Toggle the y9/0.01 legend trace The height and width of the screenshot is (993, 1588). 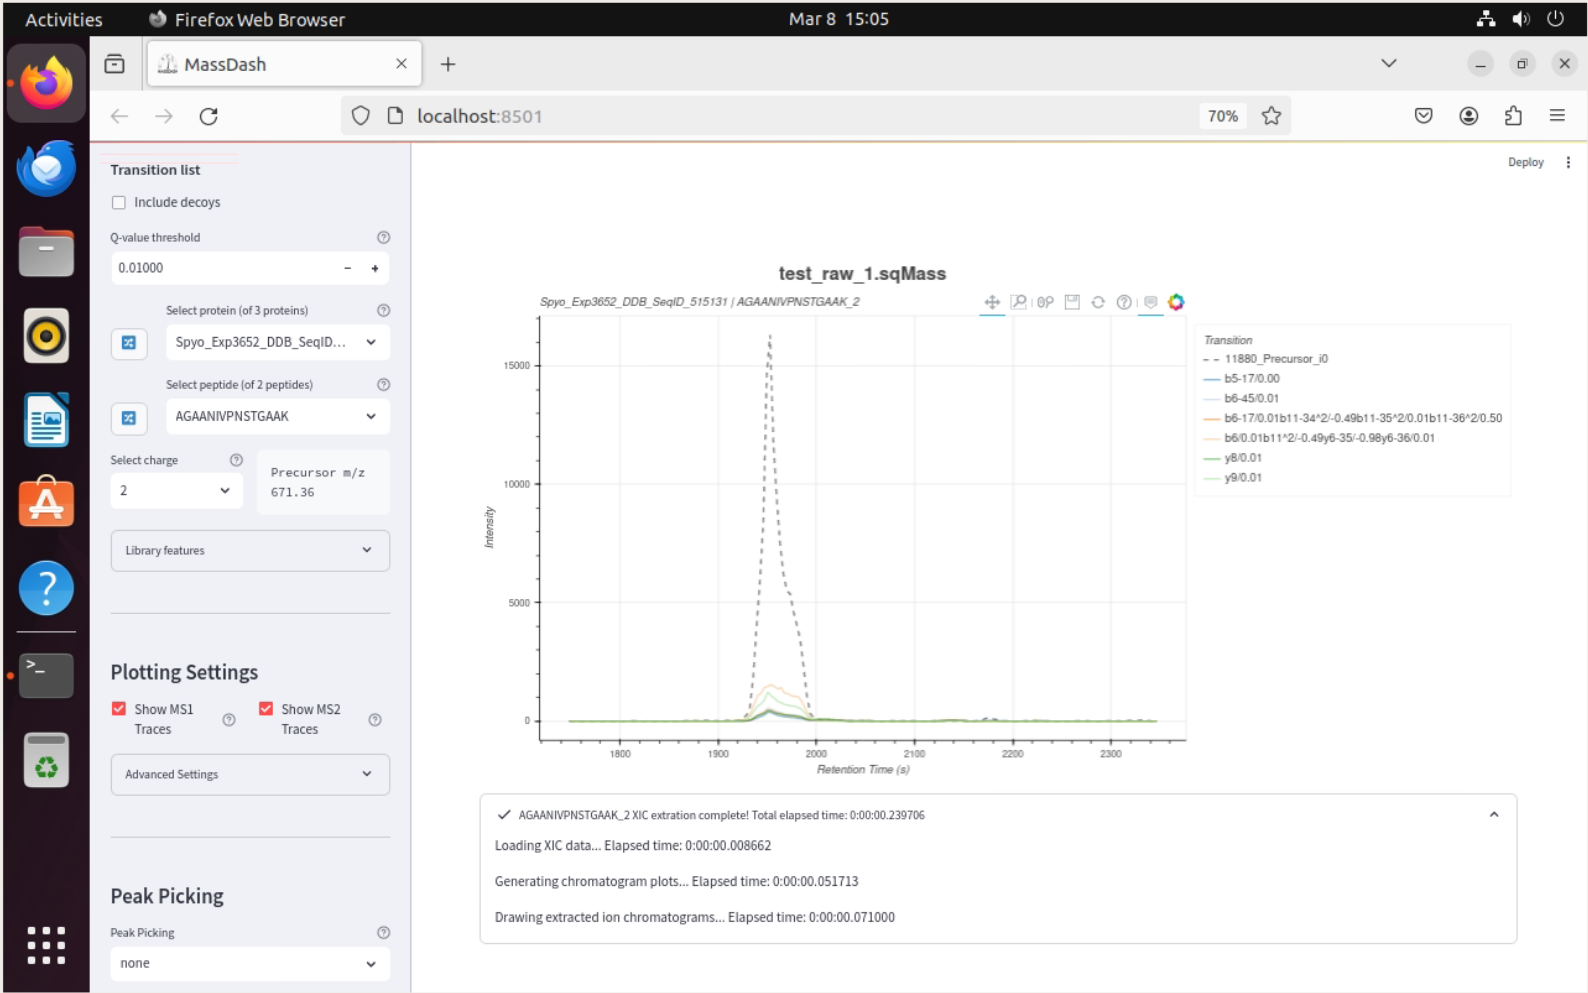click(1232, 478)
